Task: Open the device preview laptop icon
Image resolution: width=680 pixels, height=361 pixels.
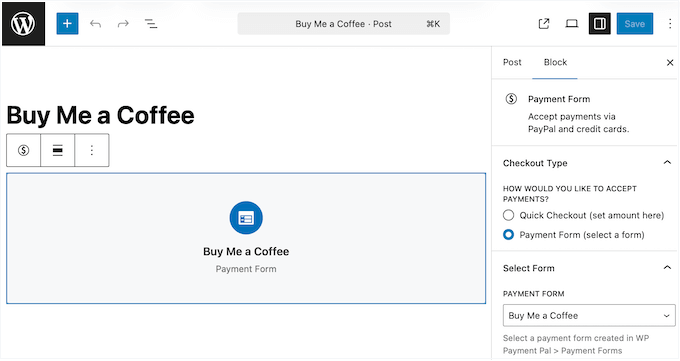Action: 572,24
